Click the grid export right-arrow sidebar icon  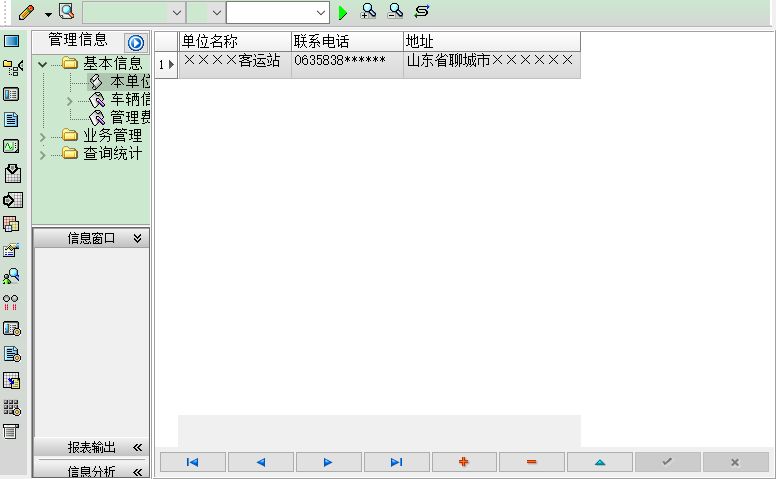pyautogui.click(x=13, y=200)
